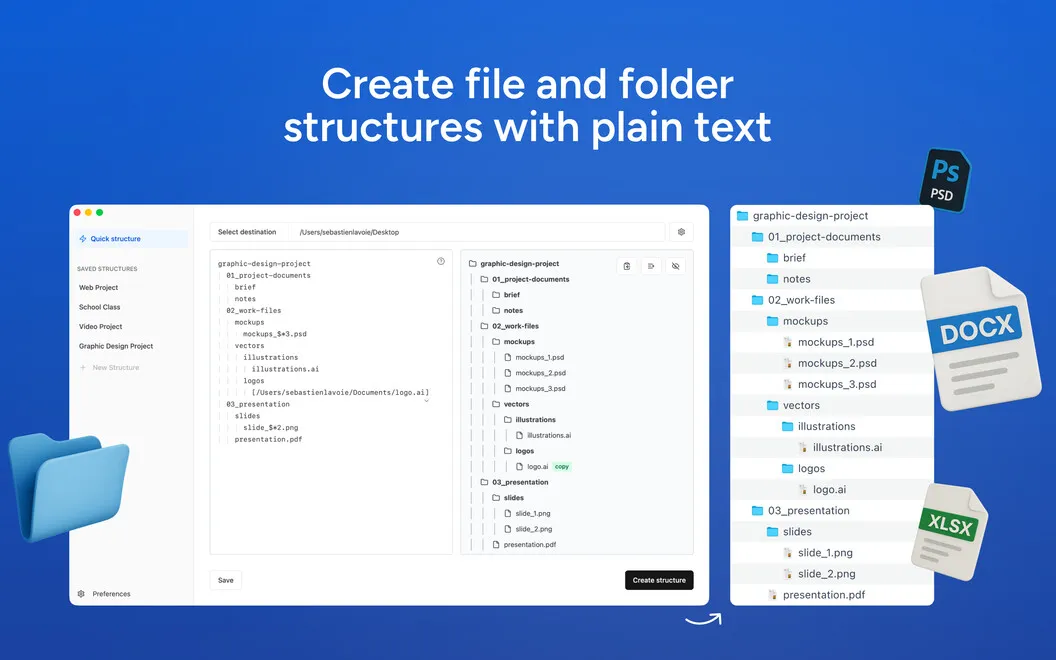Click the slide_2.png file icon in preview
Image resolution: width=1056 pixels, height=660 pixels.
click(x=508, y=529)
